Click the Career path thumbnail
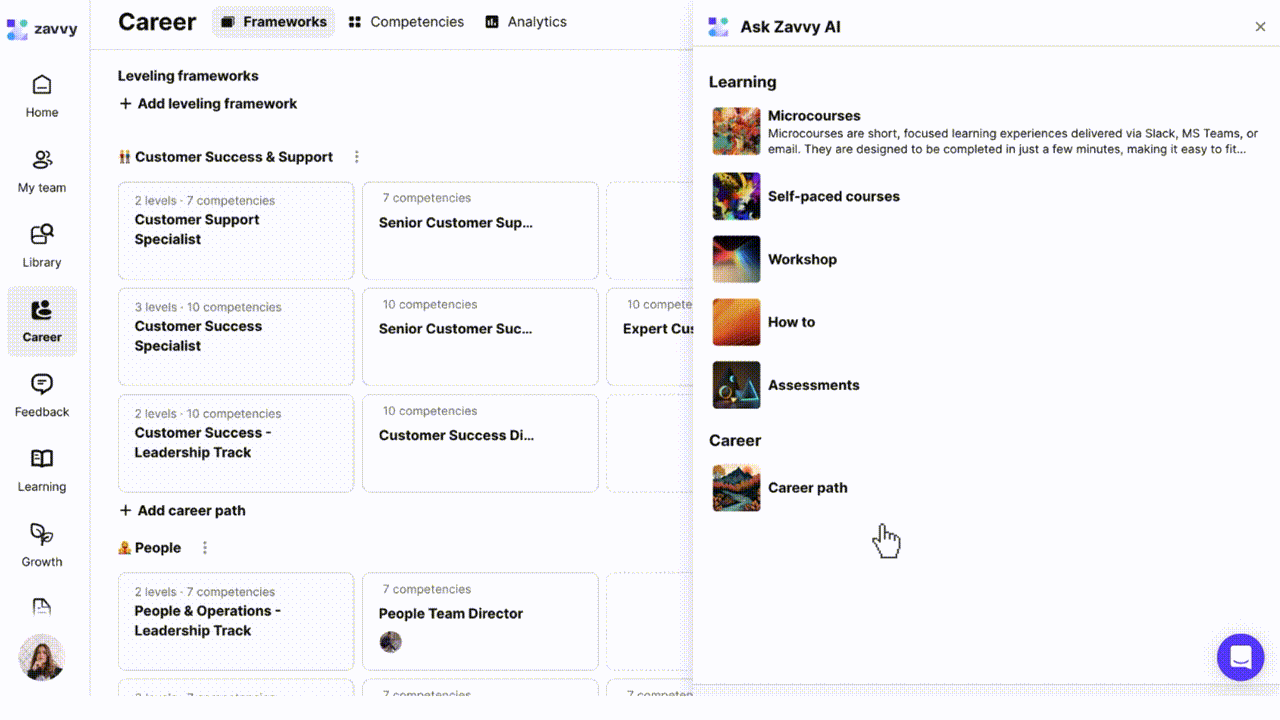Screen dimensions: 1280x720 tap(736, 488)
